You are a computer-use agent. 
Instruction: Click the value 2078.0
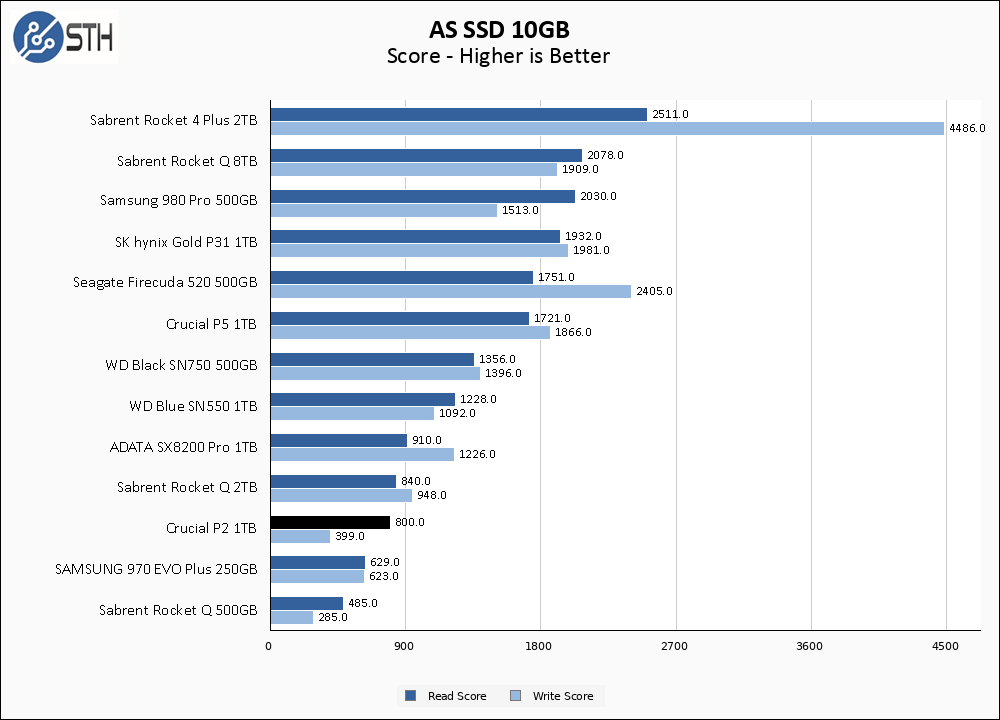[605, 155]
